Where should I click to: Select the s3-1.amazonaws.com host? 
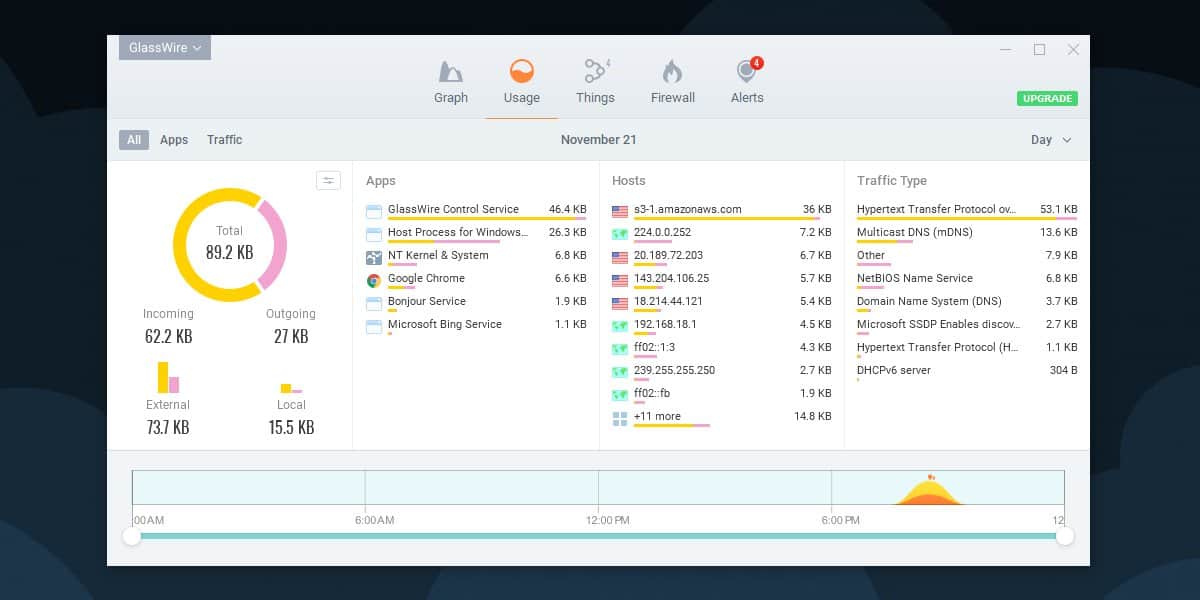[721, 210]
